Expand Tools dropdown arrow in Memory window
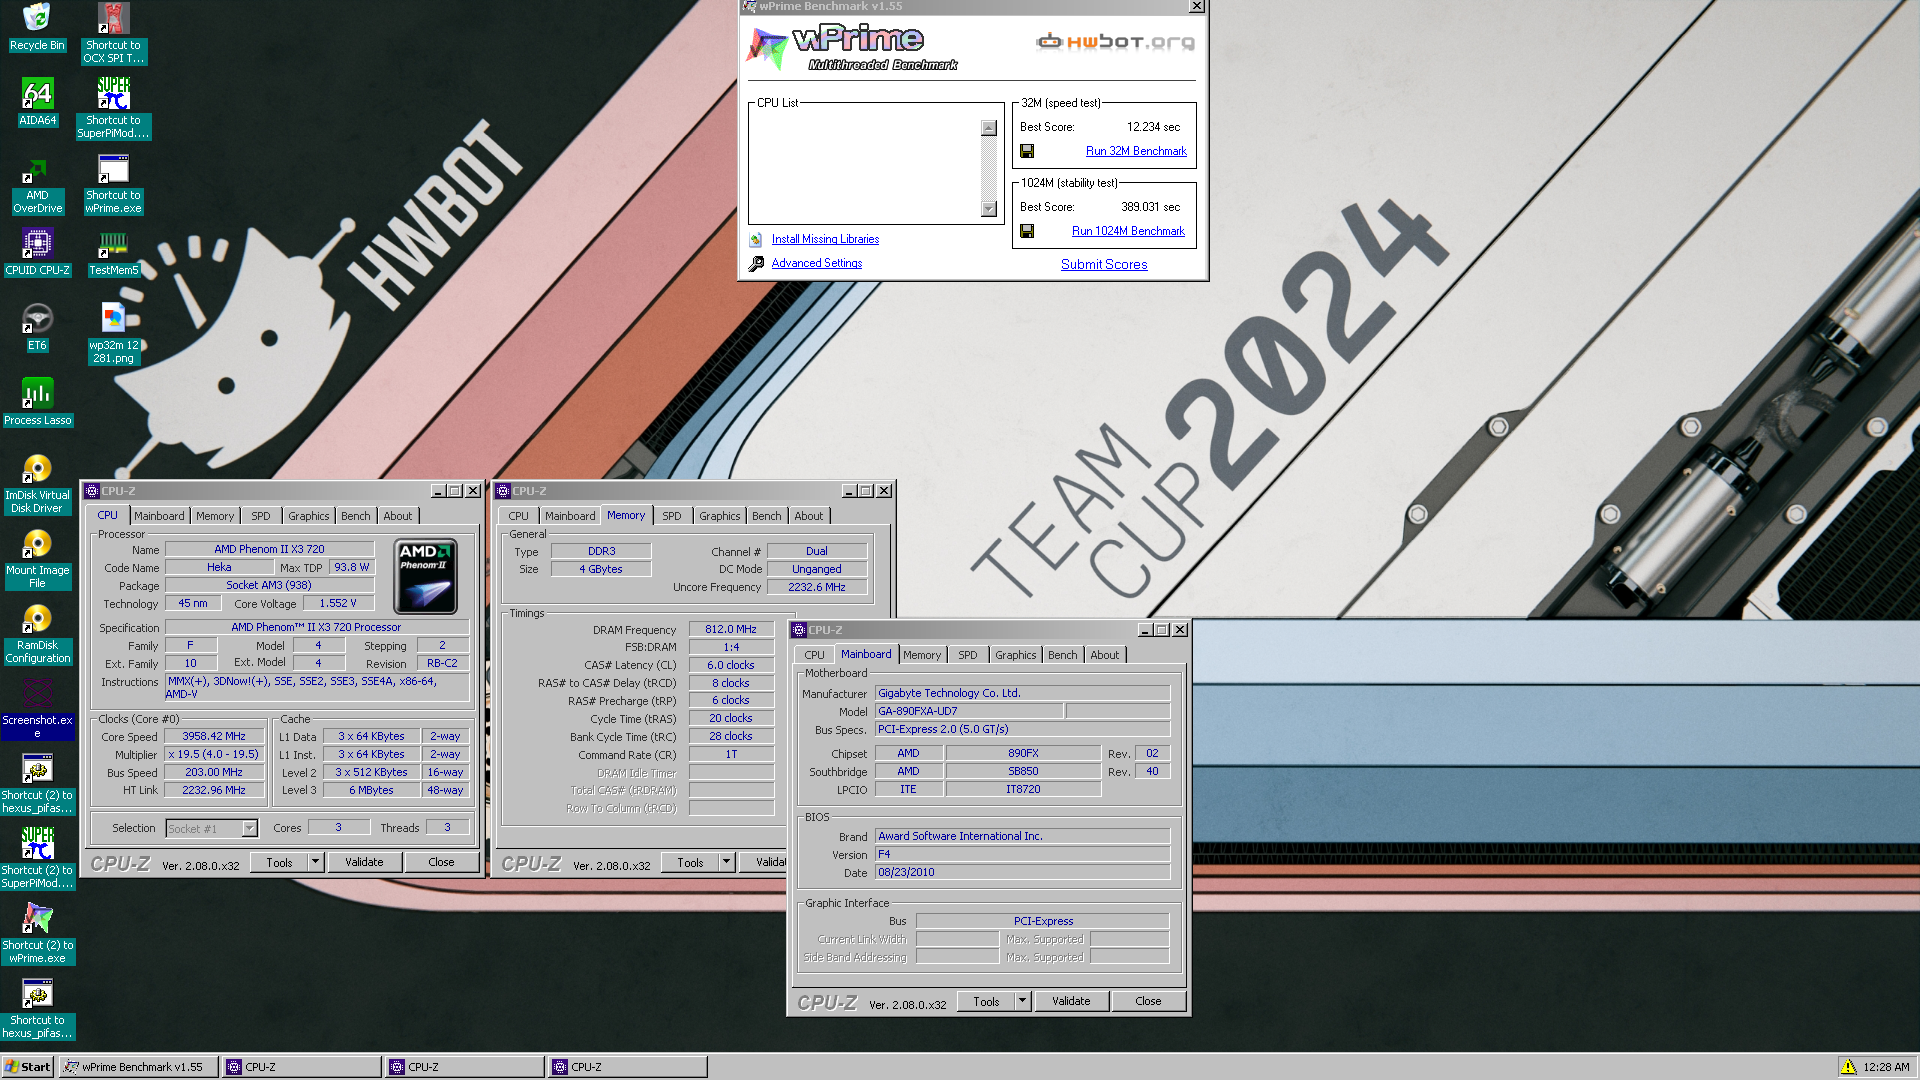This screenshot has height=1080, width=1920. click(726, 862)
